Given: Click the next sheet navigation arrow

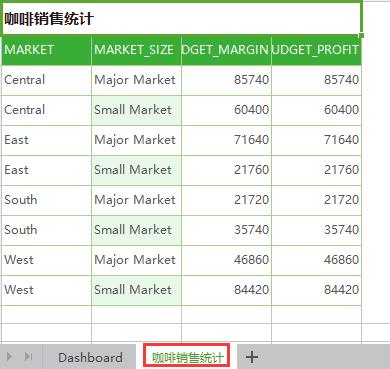Looking at the screenshot, I should point(9,357).
